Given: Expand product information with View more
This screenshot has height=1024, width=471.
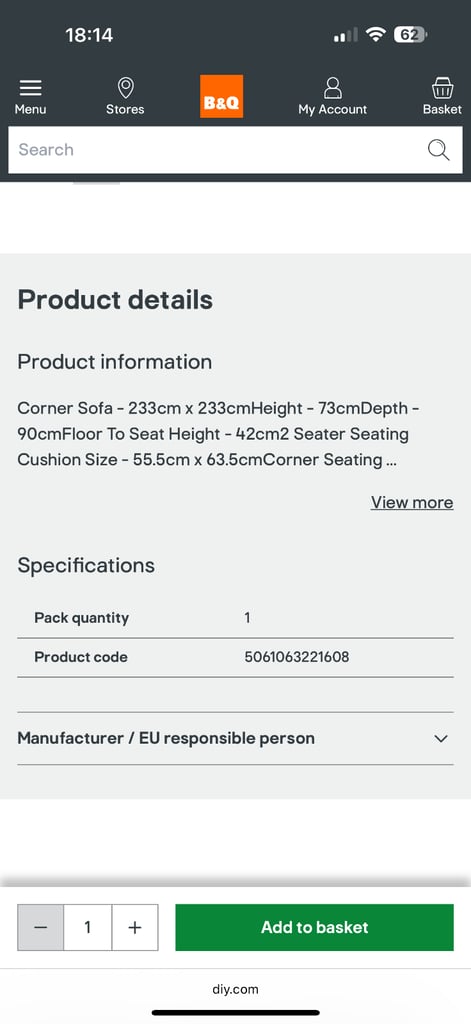Looking at the screenshot, I should coord(412,502).
